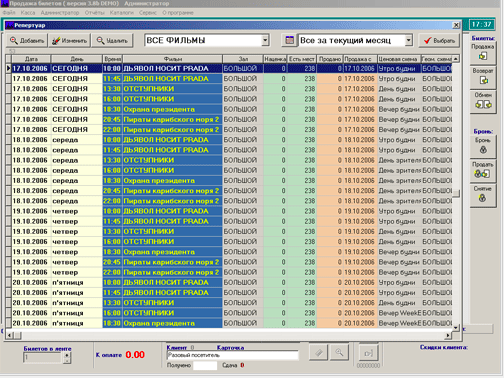The height and width of the screenshot is (378, 504).
Task: Select 19.10.2006 13:30 ОТСТУПНИКИ row
Action: pos(232,232)
